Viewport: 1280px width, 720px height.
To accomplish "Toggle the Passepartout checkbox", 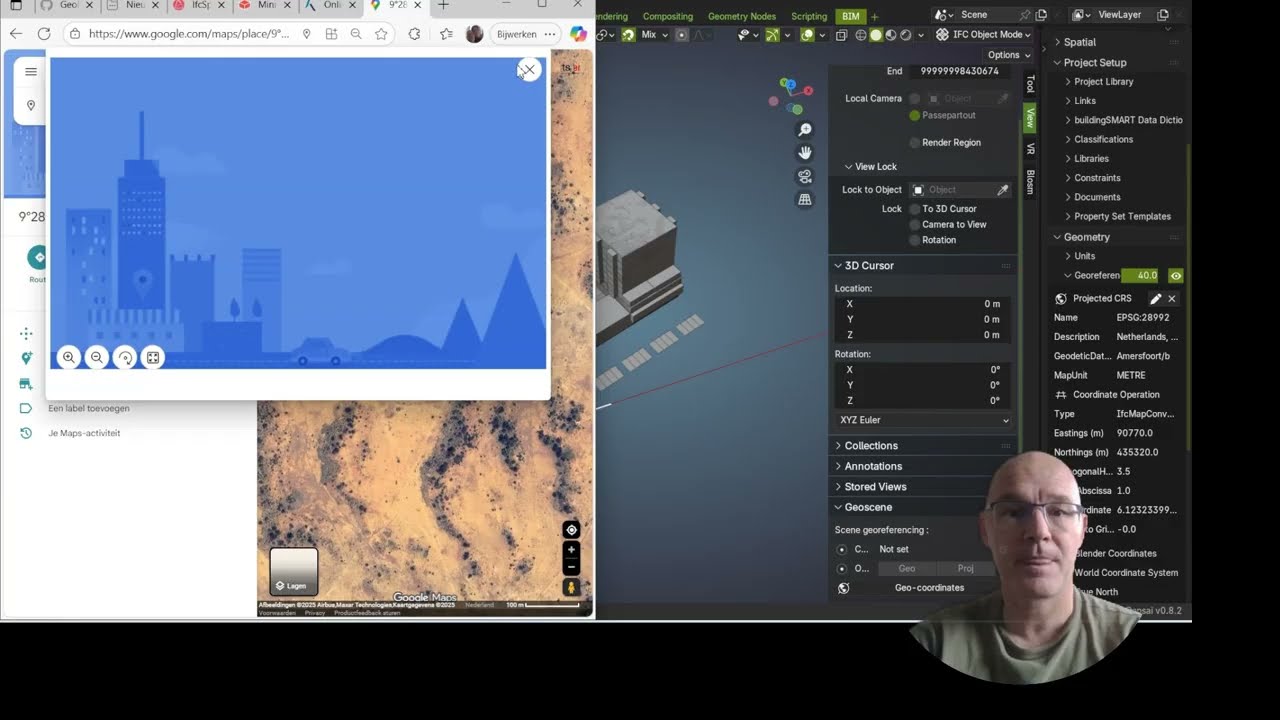I will 914,115.
